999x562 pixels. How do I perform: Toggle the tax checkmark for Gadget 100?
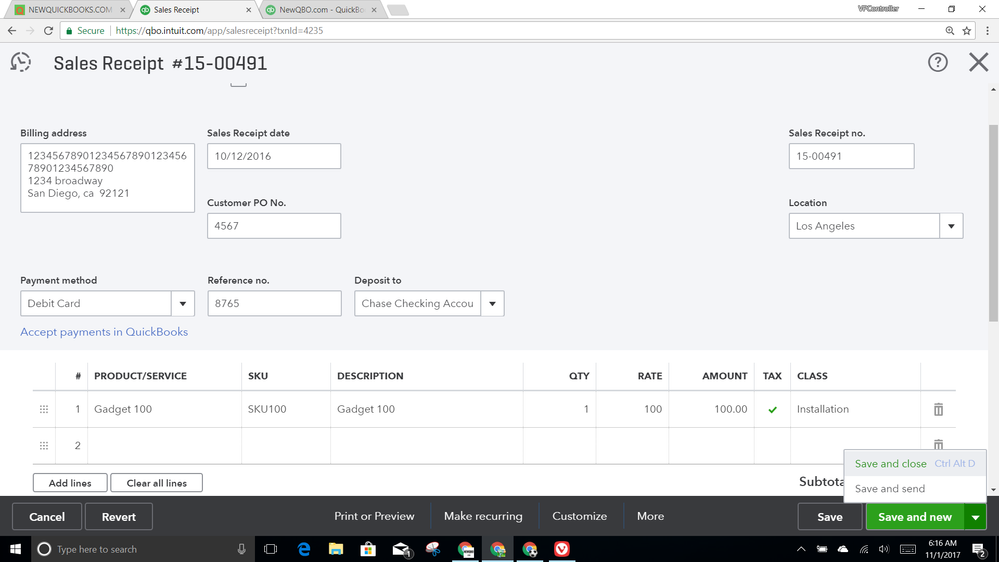coord(772,410)
